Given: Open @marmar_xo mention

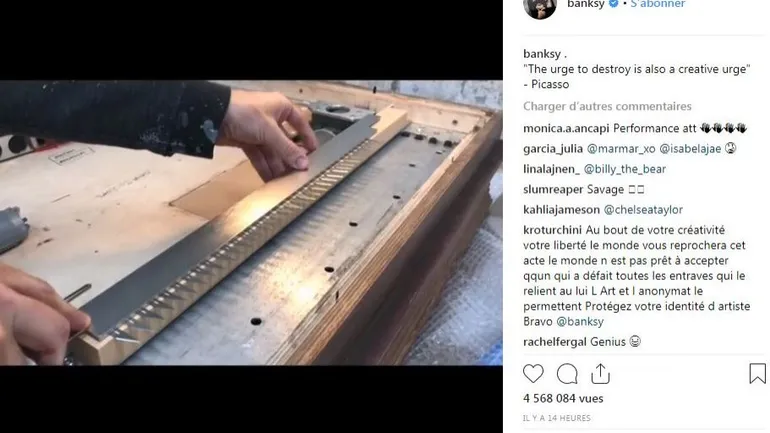Looking at the screenshot, I should 621,149.
